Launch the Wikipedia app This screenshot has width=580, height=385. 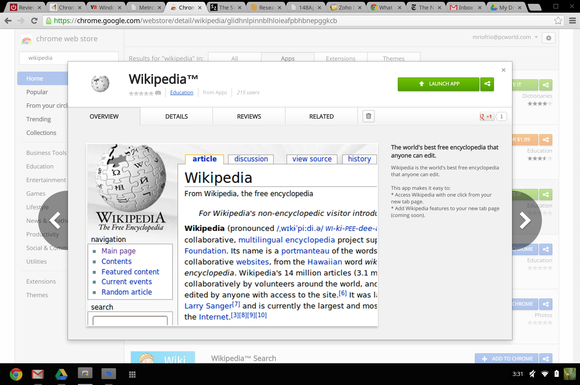click(438, 84)
